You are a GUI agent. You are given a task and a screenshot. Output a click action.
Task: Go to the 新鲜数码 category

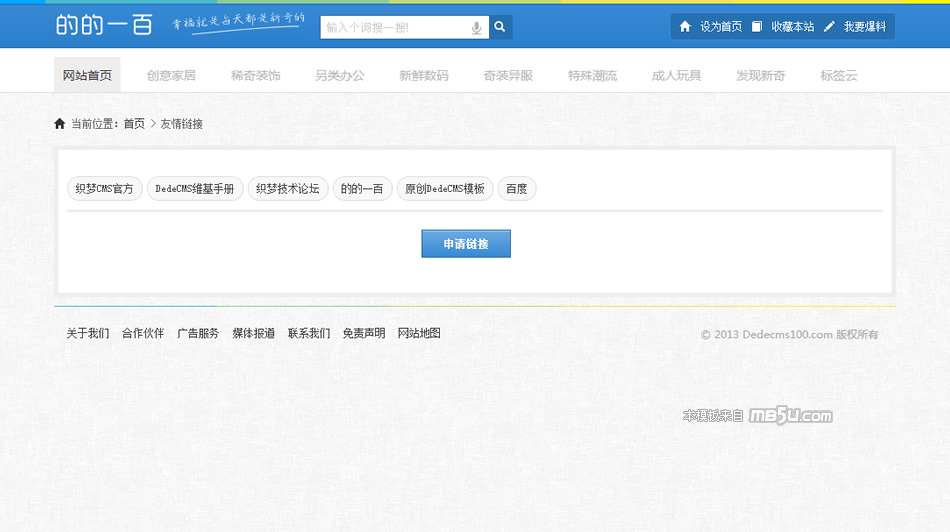pos(424,75)
